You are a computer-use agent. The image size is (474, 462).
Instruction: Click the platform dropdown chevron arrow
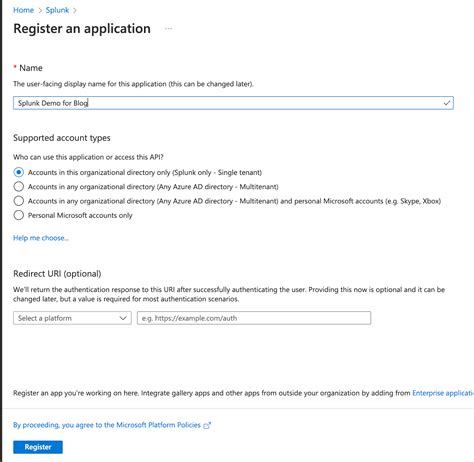[x=123, y=318]
